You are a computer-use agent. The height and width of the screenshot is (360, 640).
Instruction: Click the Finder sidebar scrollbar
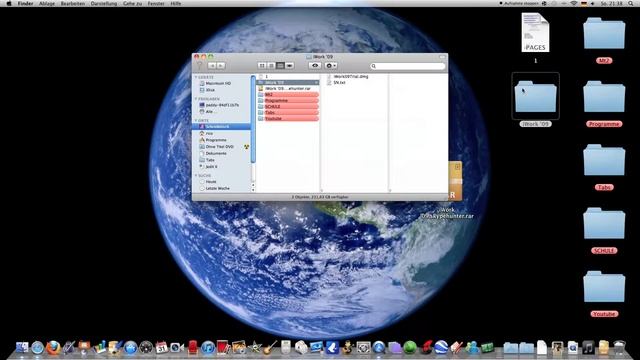point(253,118)
